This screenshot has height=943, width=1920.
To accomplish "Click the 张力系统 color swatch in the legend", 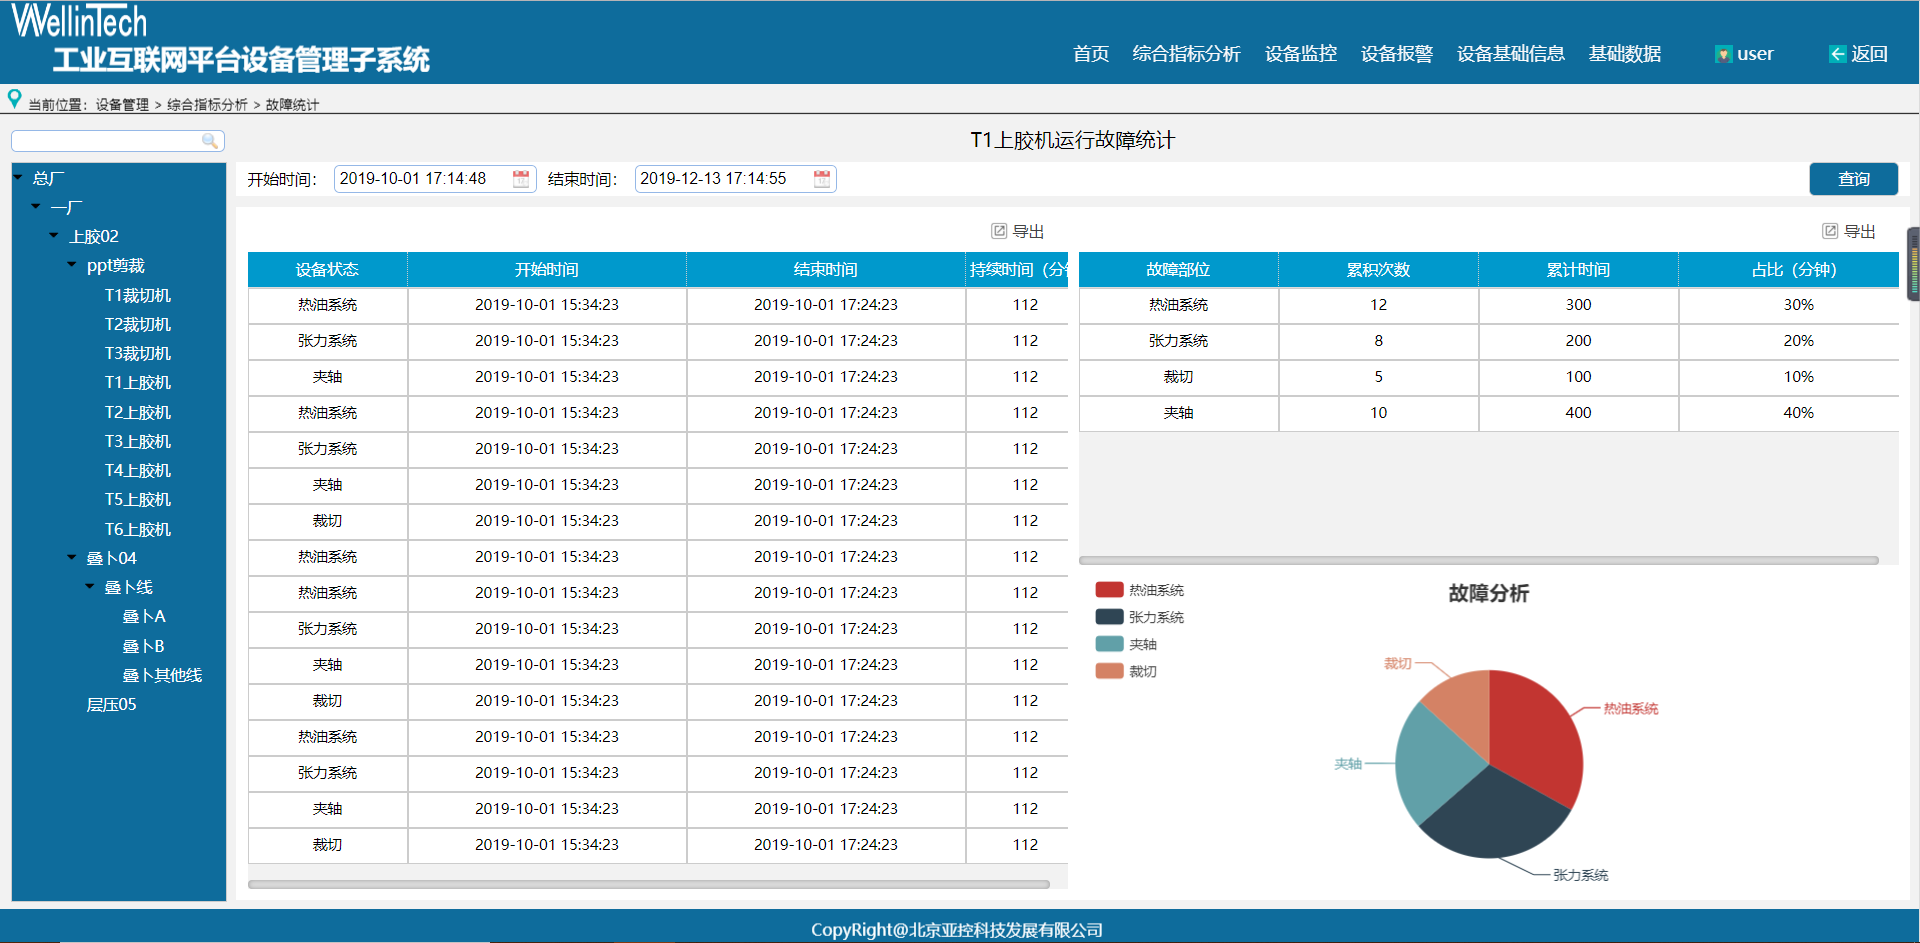I will tap(1107, 617).
